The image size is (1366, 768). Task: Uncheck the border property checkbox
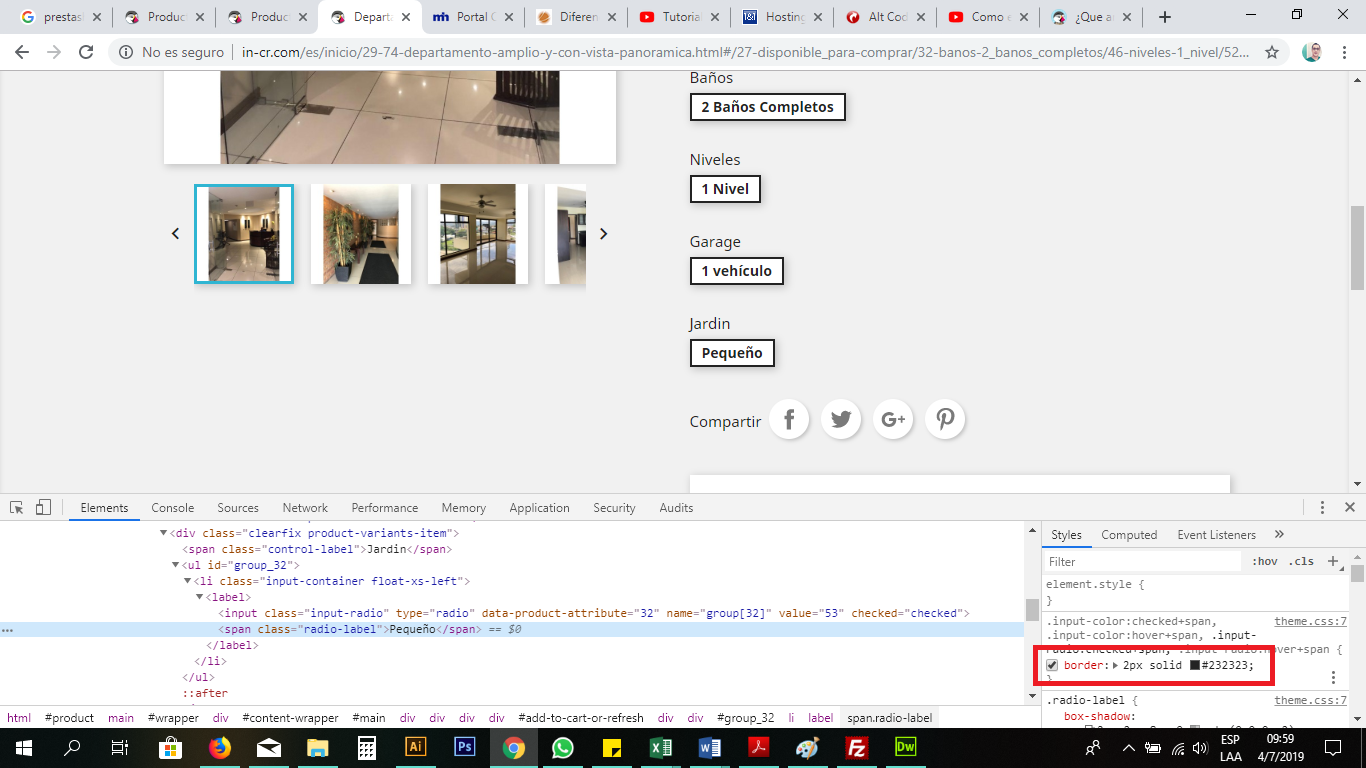click(x=1052, y=665)
